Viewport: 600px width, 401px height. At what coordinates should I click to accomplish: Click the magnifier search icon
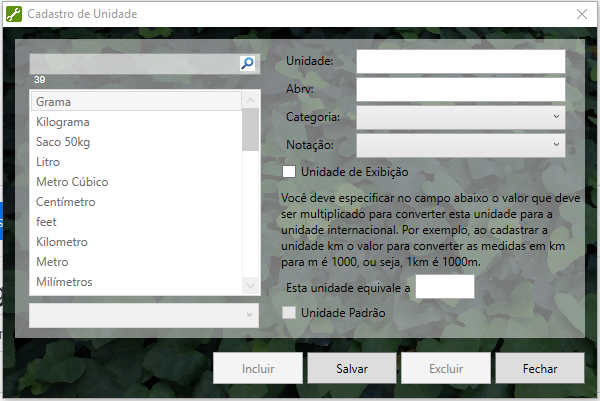coord(248,63)
